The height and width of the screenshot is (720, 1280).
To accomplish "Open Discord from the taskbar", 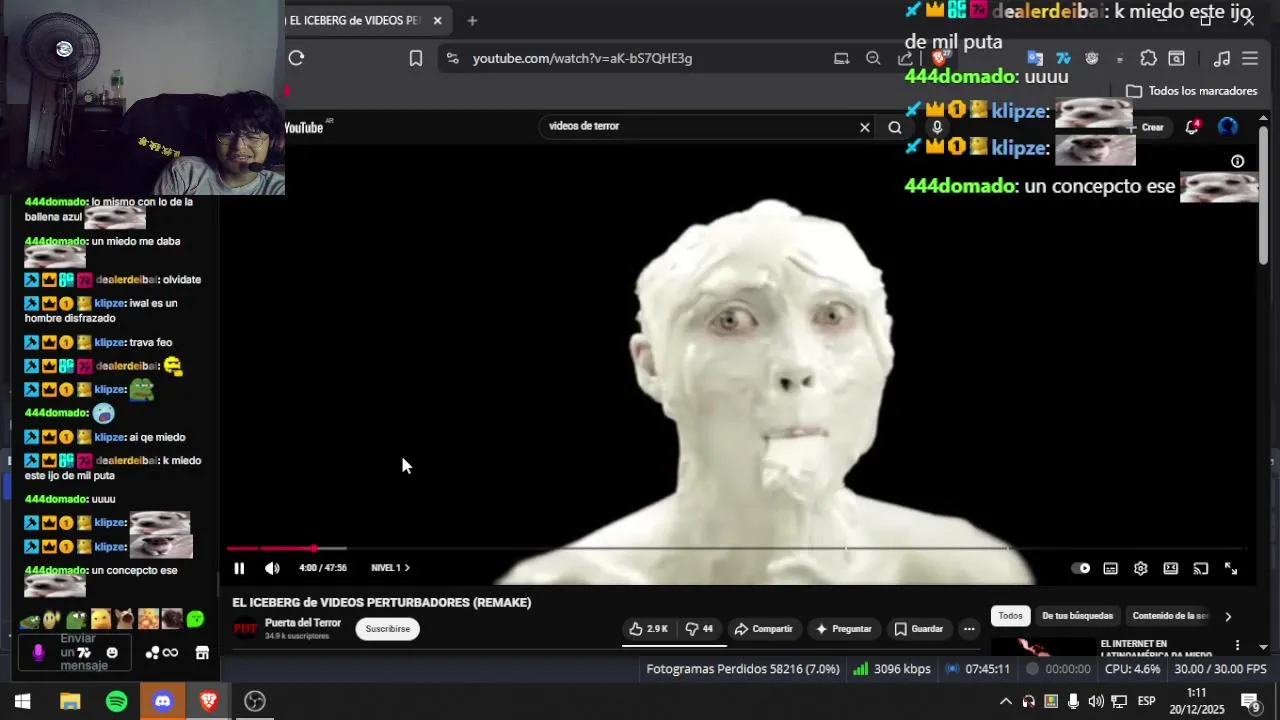I will pos(163,701).
